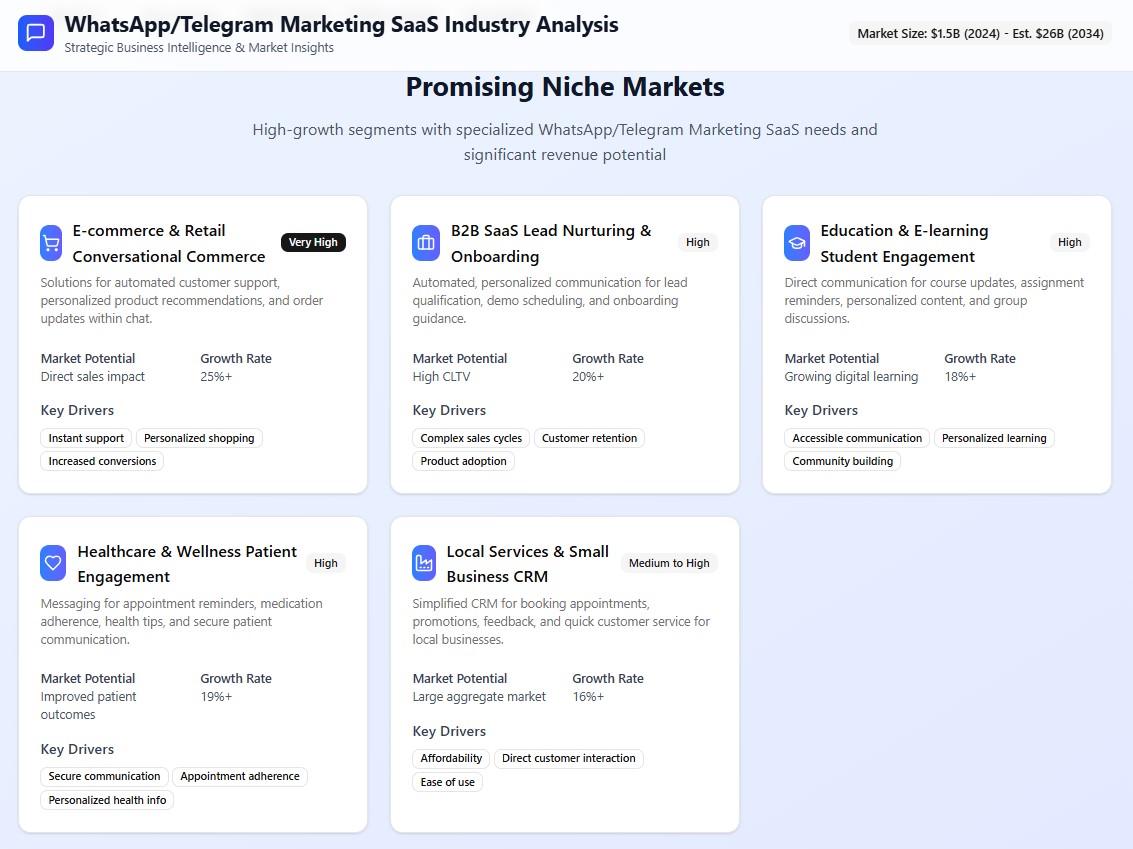
Task: Select the Very High badge on E-commerce card
Action: point(313,242)
